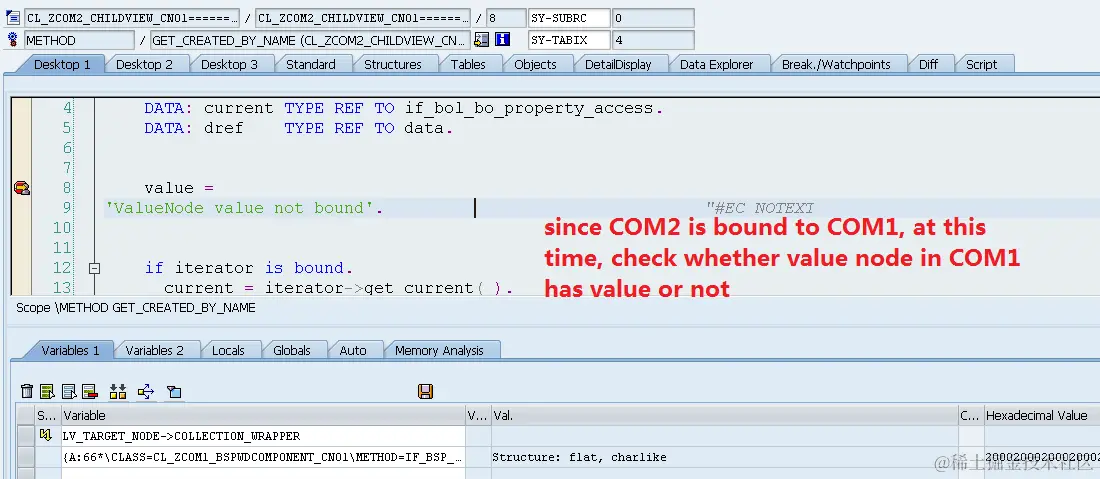Click the SY-SUBRC field

pos(569,18)
